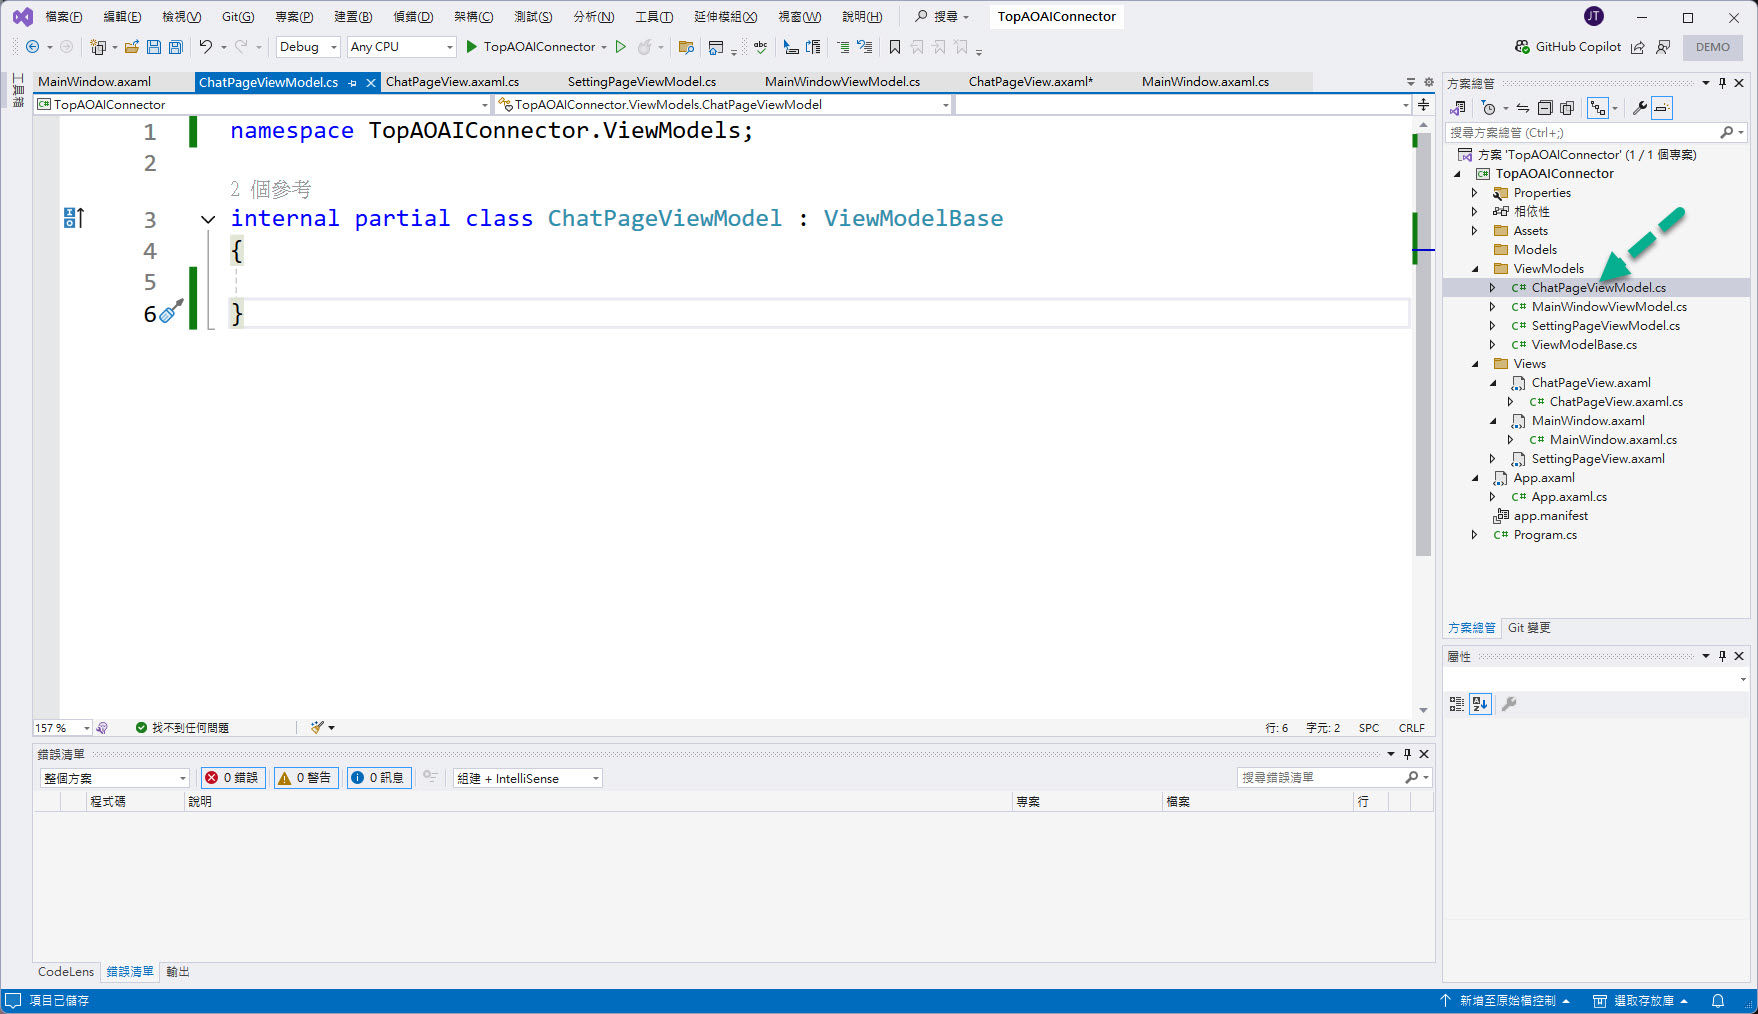This screenshot has height=1014, width=1758.
Task: Click the Open File folder icon
Action: coord(131,47)
